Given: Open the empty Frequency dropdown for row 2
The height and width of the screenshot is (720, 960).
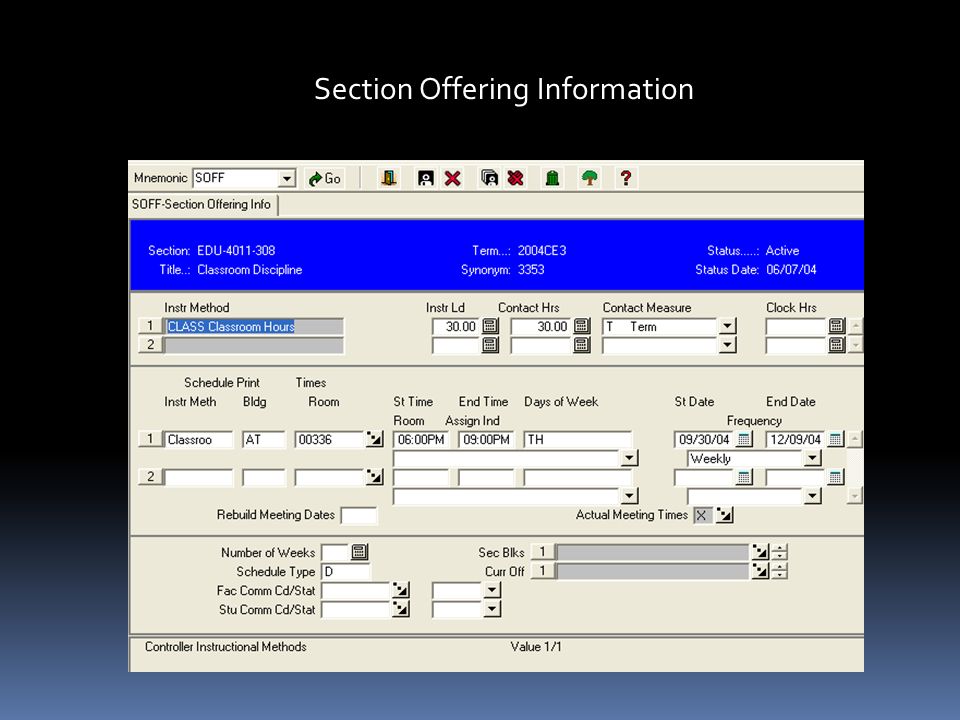Looking at the screenshot, I should tap(812, 496).
